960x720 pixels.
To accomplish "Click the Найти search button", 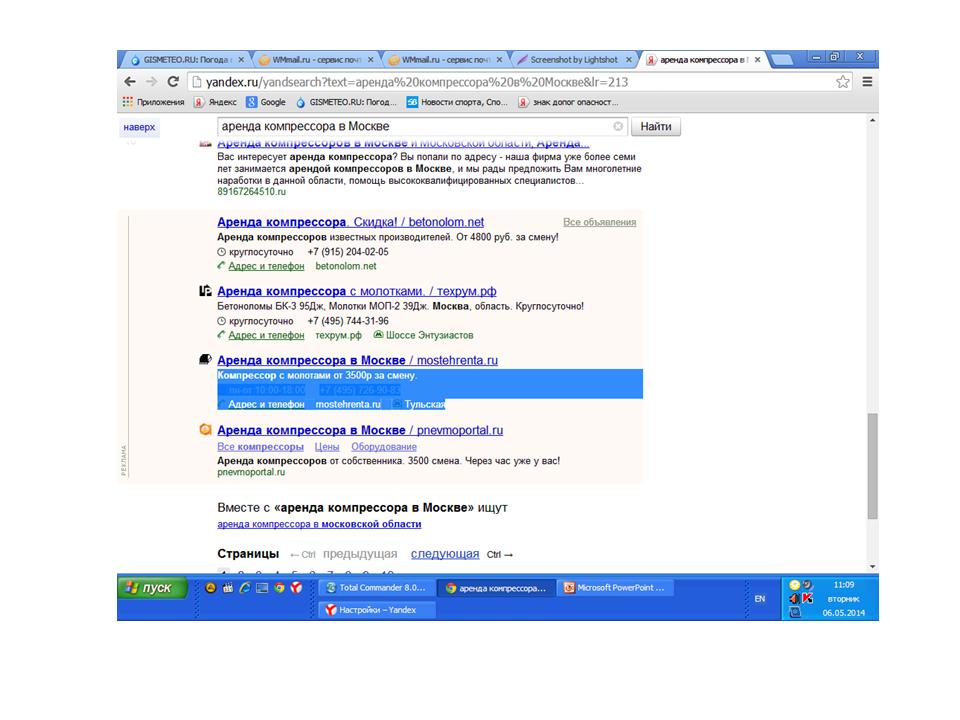I will pos(656,127).
